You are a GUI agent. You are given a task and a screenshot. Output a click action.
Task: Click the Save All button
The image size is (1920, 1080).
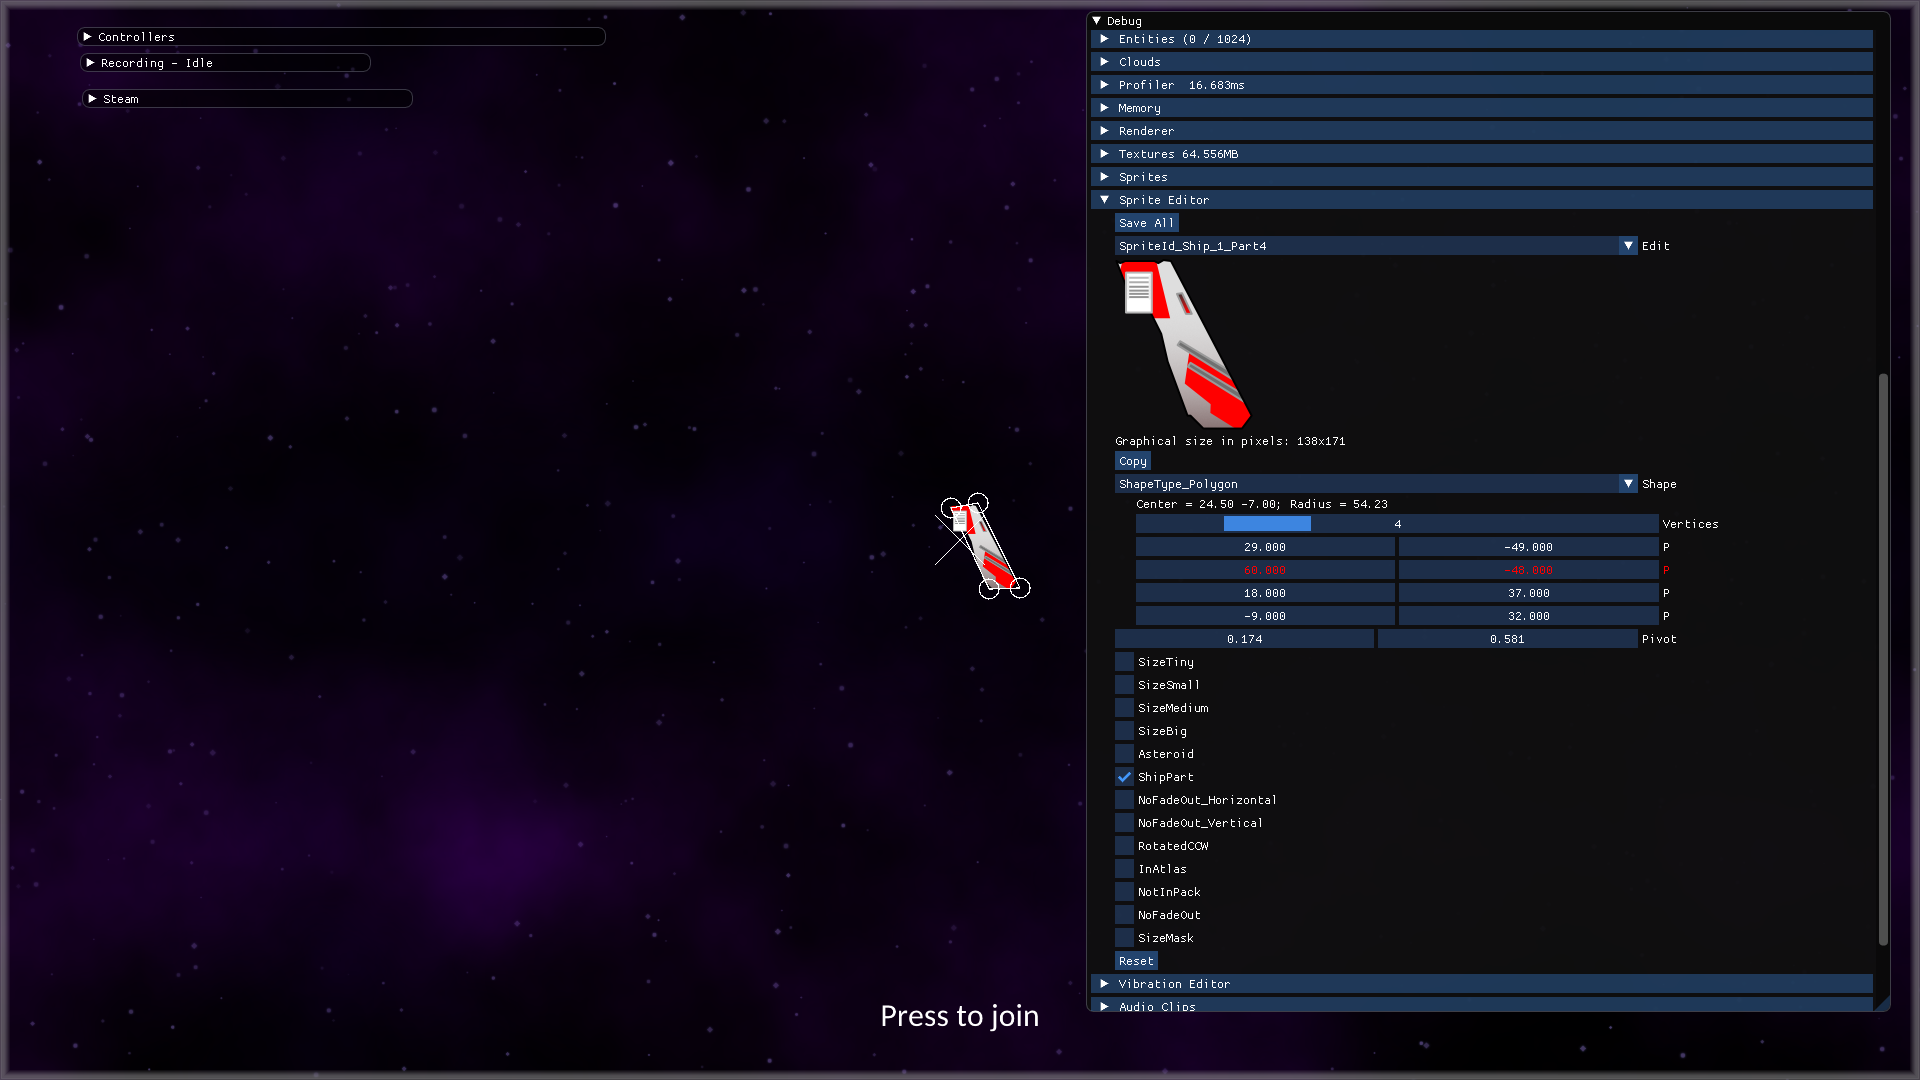(x=1146, y=223)
